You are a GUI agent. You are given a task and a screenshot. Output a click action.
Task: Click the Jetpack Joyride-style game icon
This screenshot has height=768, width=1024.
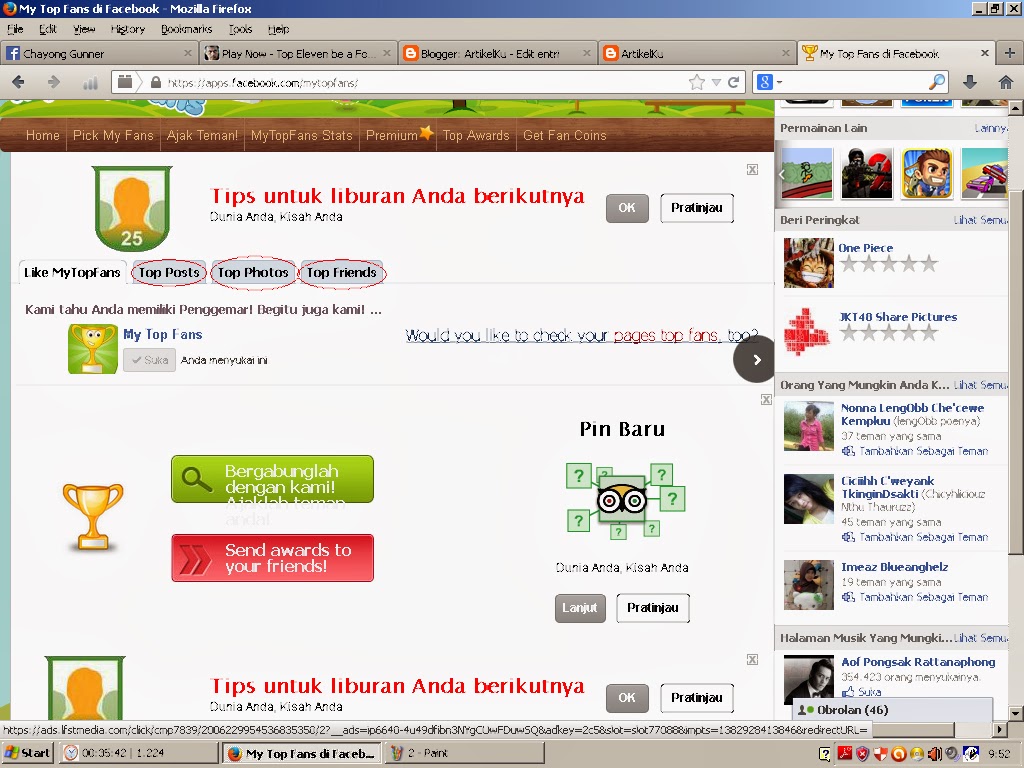(927, 173)
